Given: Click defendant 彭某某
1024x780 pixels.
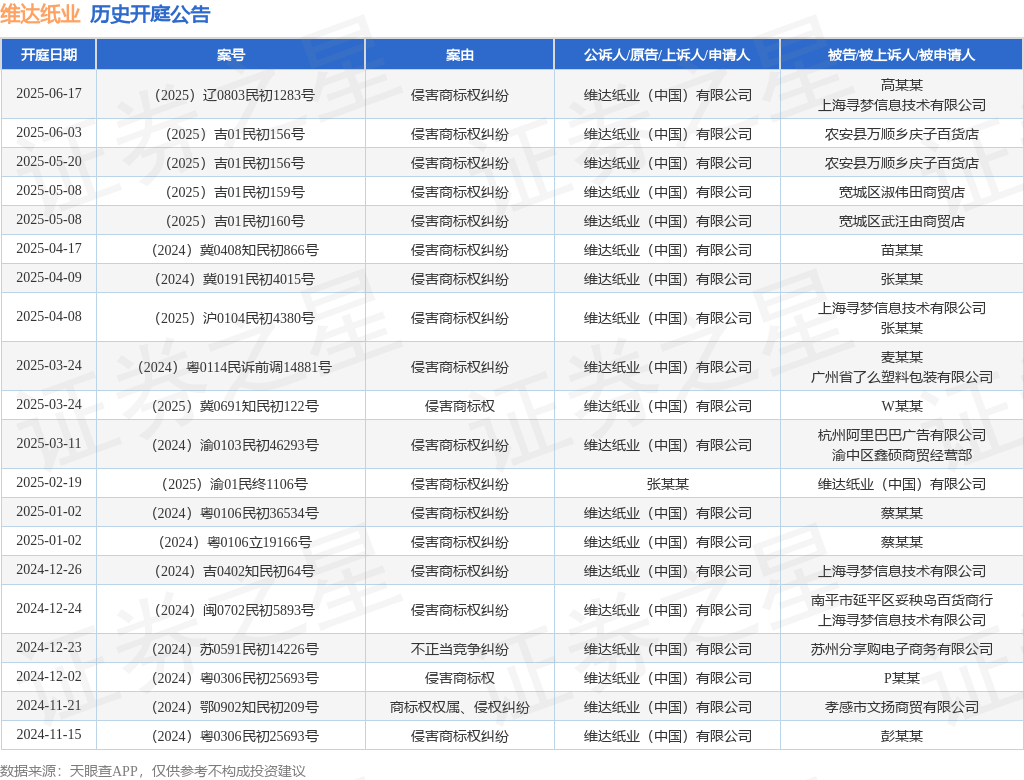Looking at the screenshot, I should pos(902,736).
